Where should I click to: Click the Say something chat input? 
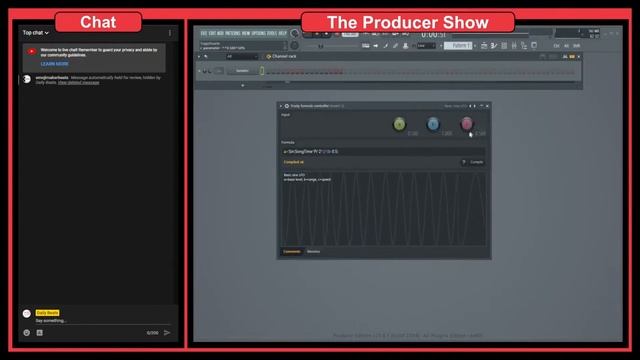tap(103, 321)
